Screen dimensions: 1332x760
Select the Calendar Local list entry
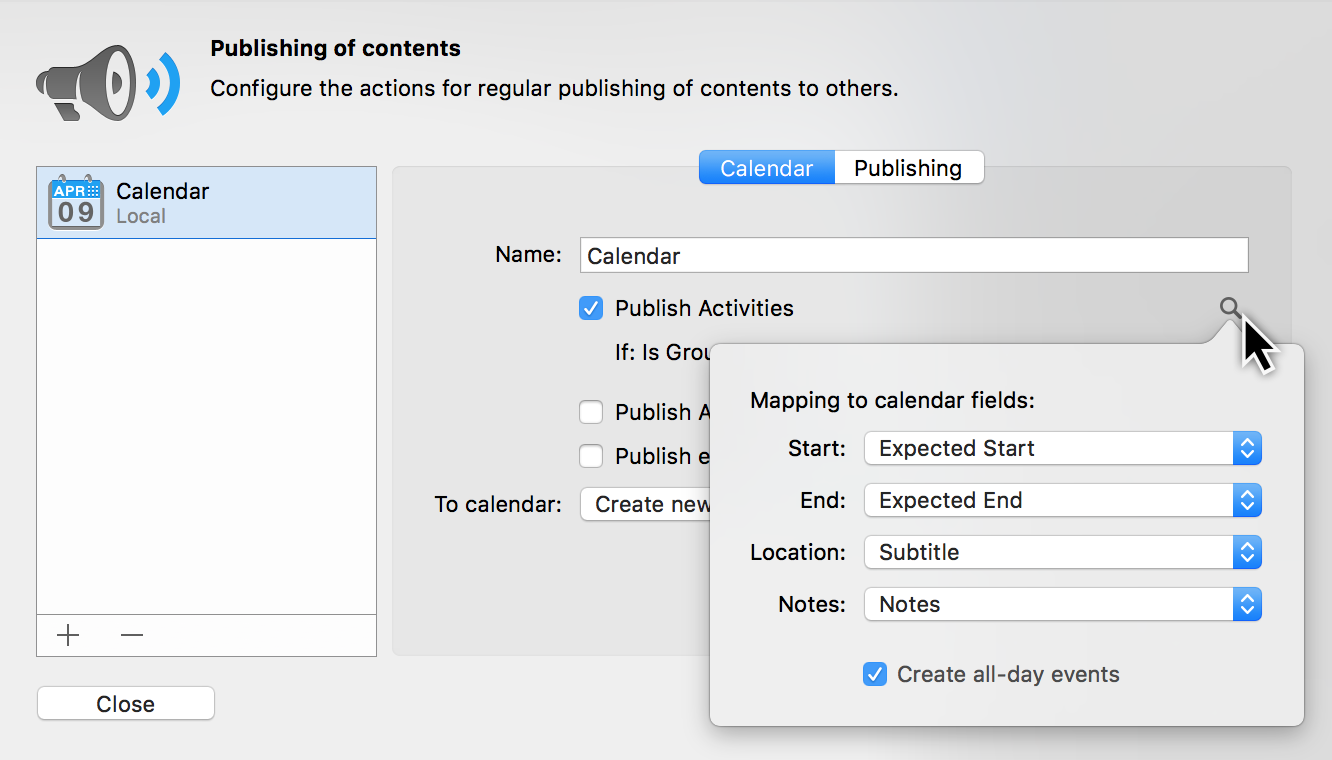[x=206, y=202]
